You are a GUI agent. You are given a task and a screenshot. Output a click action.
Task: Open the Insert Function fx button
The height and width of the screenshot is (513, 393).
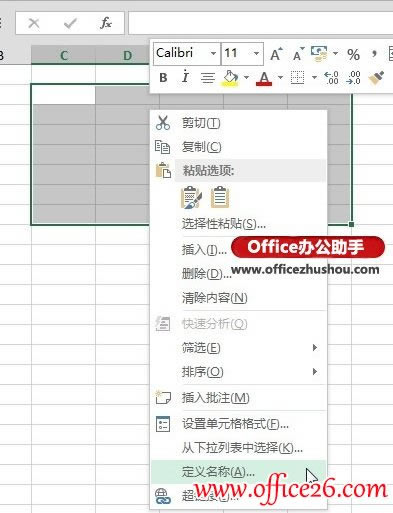click(106, 23)
